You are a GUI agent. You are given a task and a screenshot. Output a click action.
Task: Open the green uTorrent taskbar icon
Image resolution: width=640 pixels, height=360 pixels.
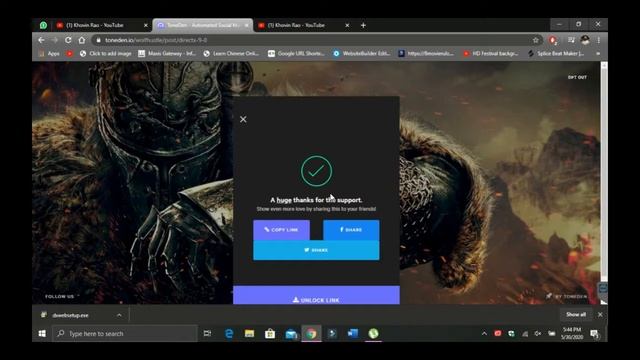coord(373,333)
